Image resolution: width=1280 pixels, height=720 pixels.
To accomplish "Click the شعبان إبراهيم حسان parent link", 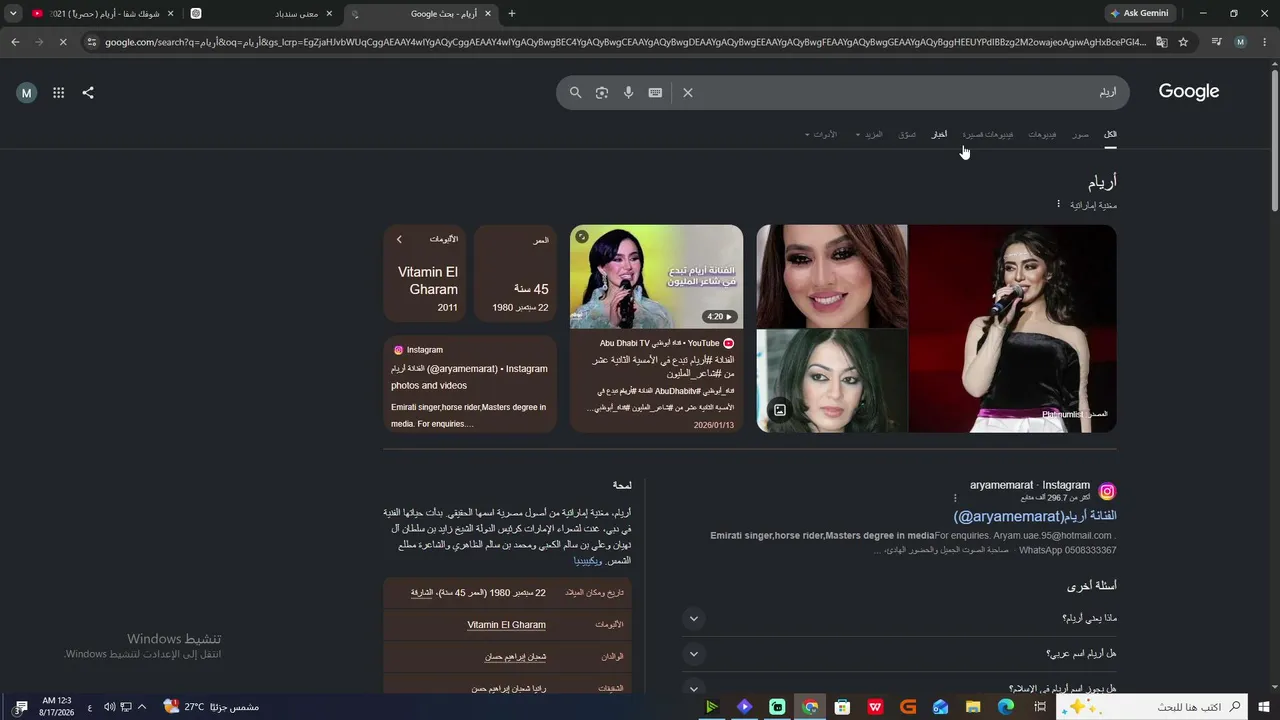I will 515,657.
